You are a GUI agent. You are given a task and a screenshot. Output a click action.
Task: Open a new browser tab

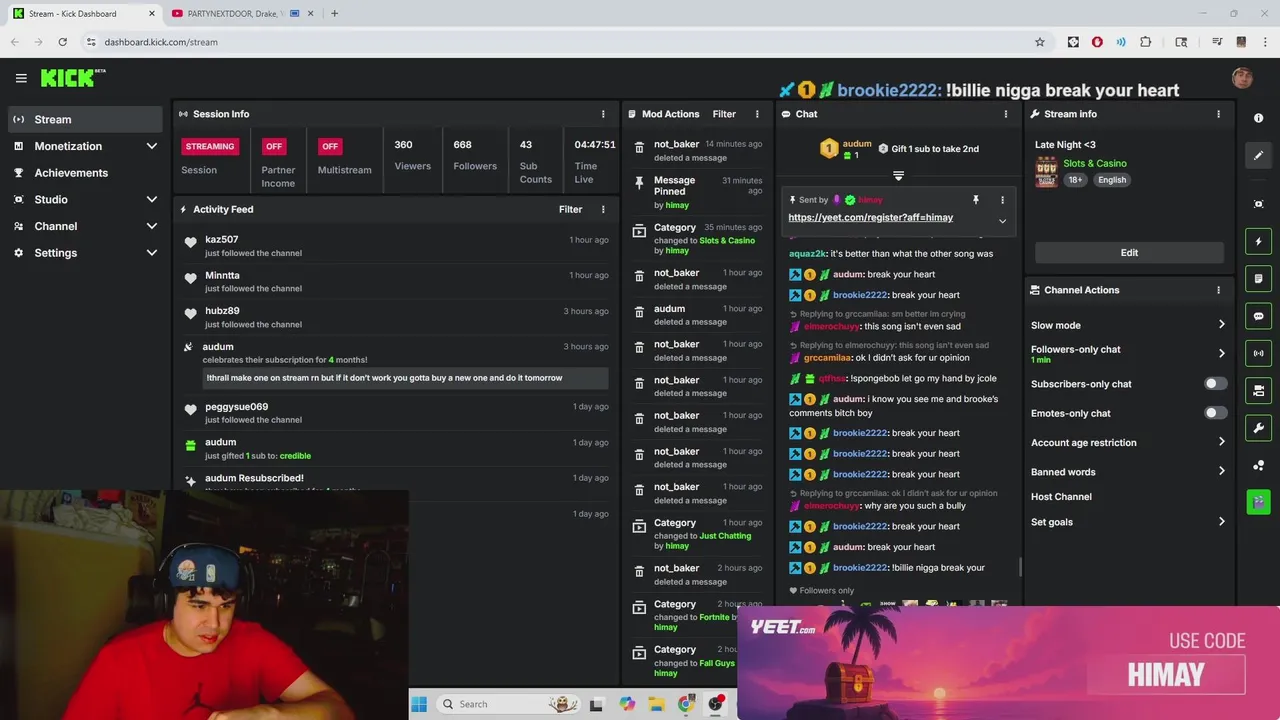(334, 13)
